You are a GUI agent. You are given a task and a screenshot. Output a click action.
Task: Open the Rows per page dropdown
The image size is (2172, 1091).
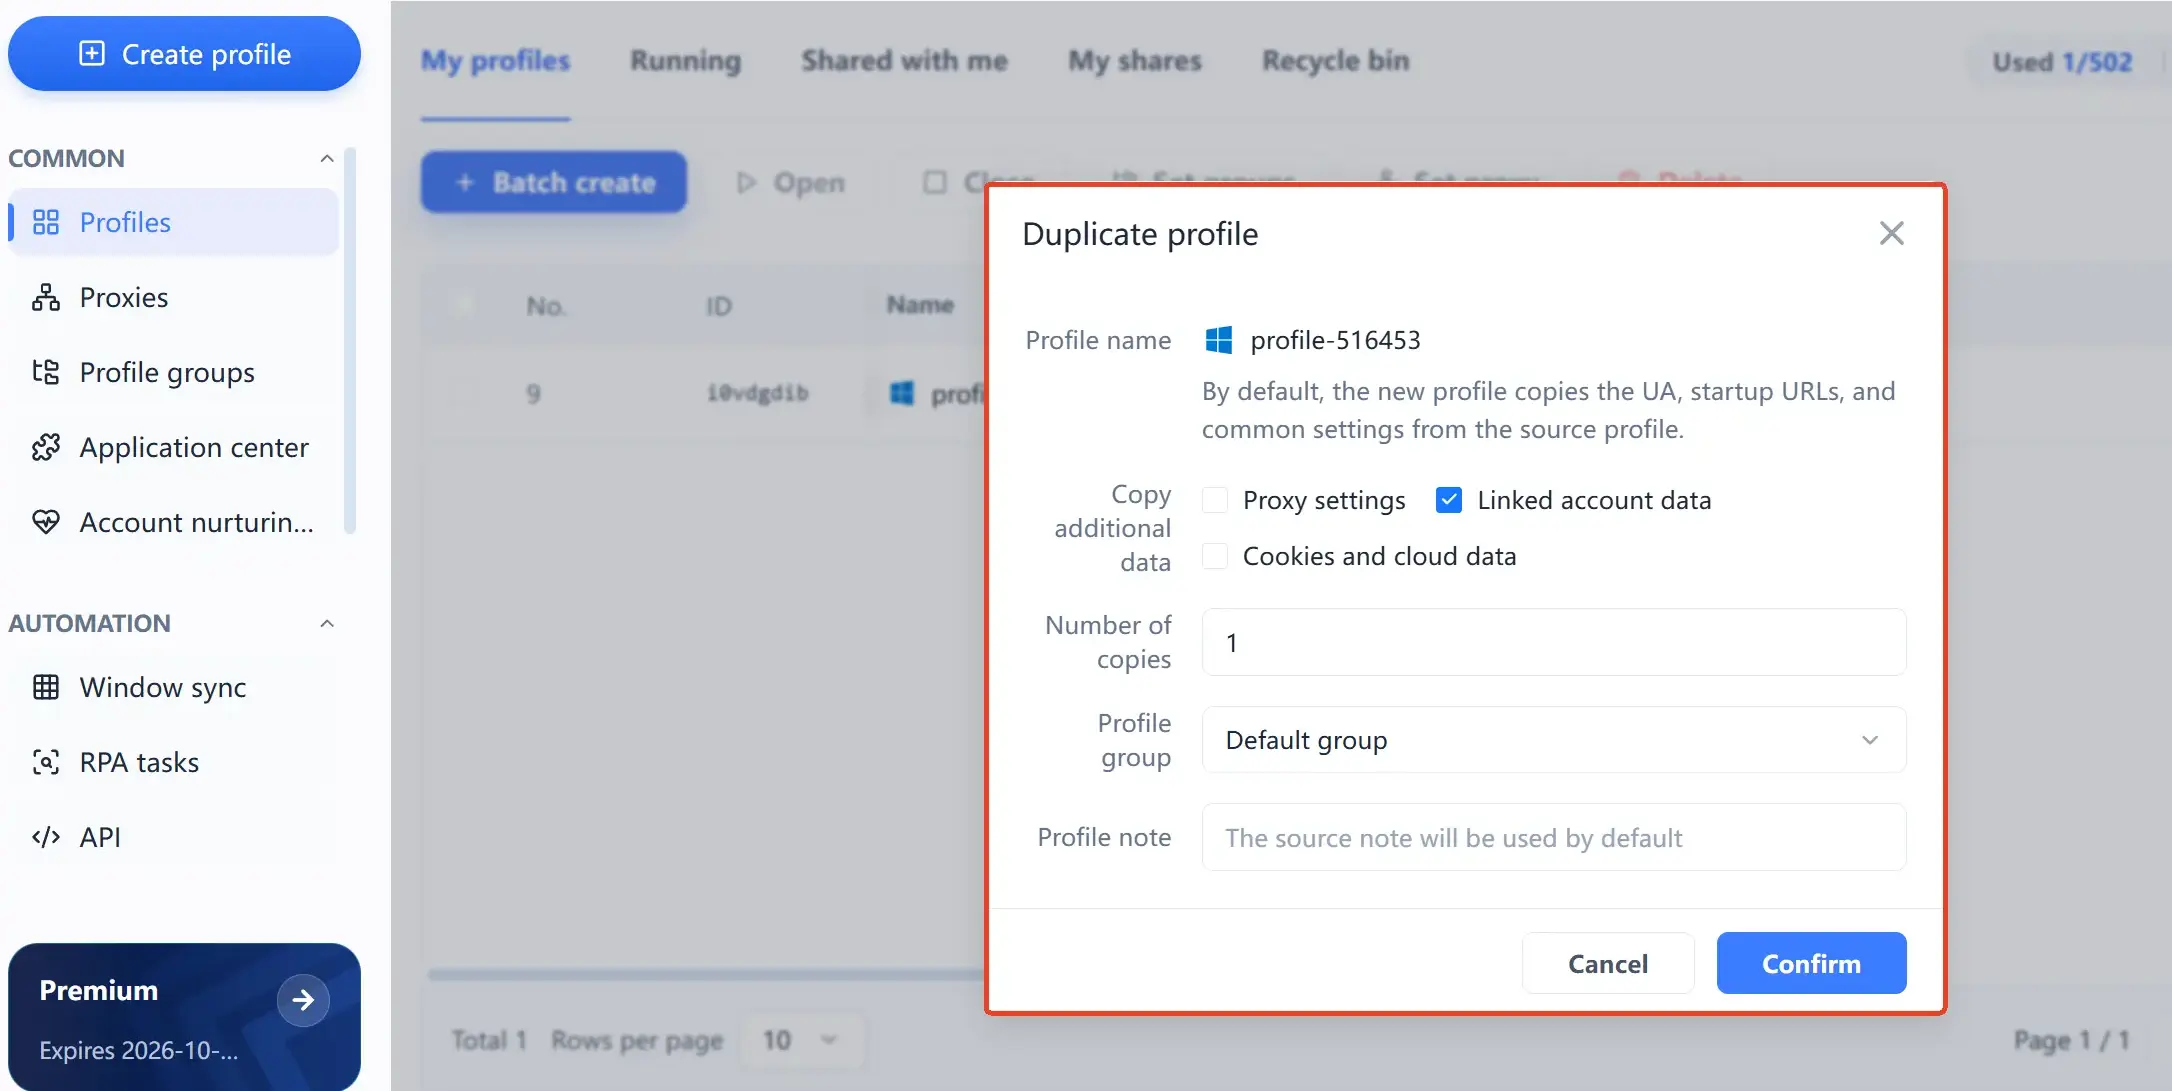(802, 1040)
